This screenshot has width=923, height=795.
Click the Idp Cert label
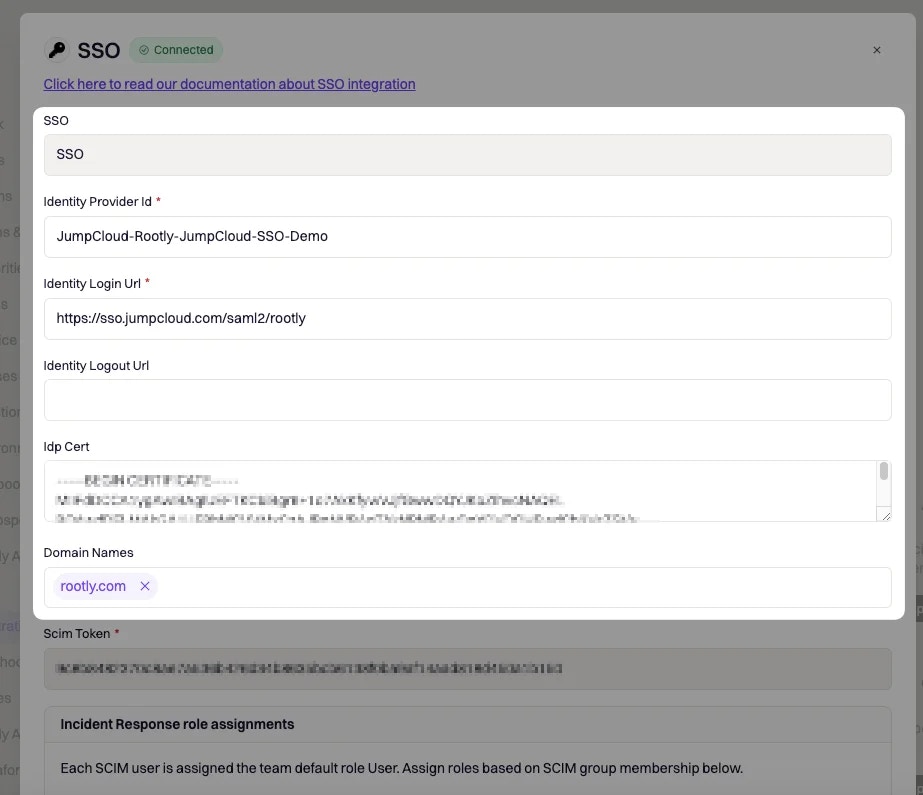click(x=67, y=447)
